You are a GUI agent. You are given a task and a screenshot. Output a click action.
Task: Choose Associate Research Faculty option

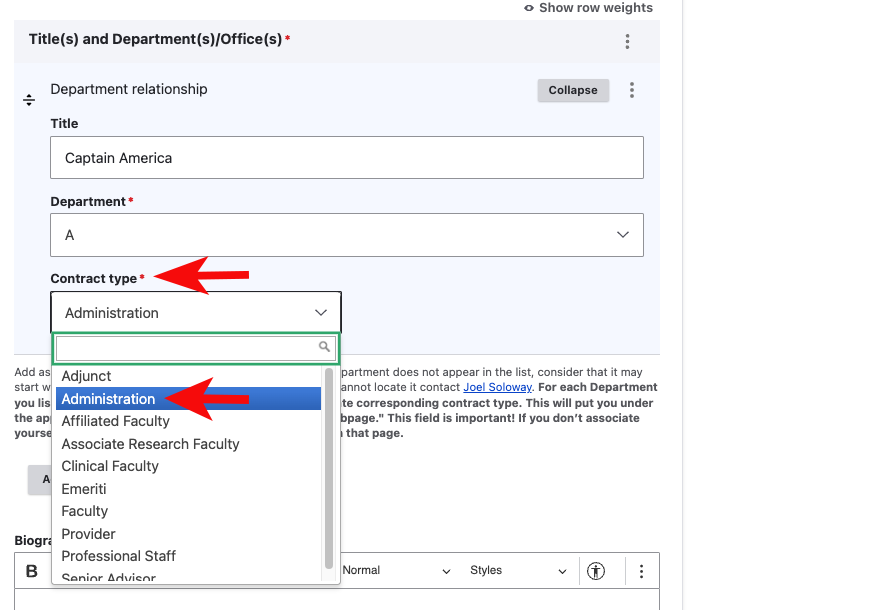coord(188,444)
